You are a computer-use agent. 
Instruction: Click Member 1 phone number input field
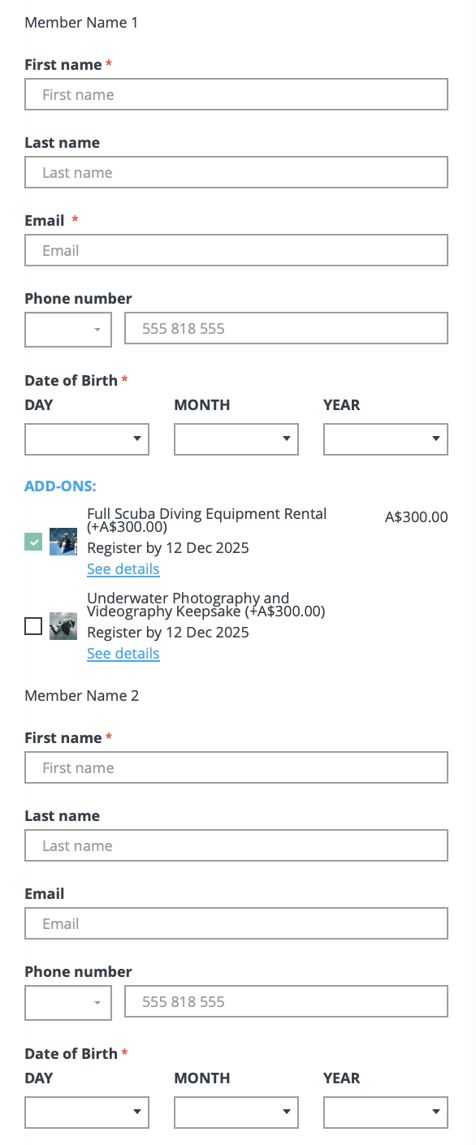[x=286, y=329]
